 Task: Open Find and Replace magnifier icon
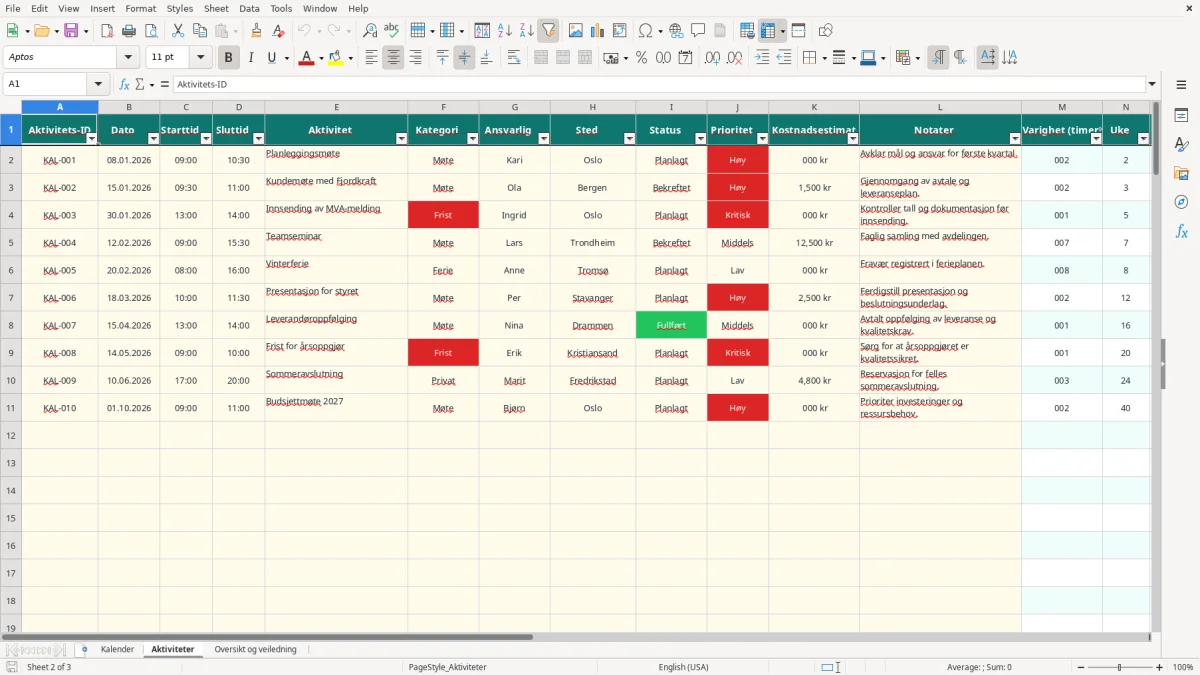tap(370, 31)
